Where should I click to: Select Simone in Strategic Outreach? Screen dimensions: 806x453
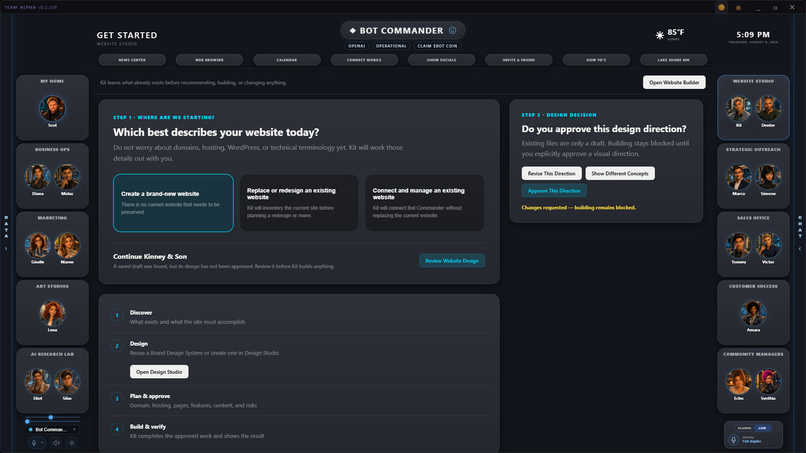[768, 177]
